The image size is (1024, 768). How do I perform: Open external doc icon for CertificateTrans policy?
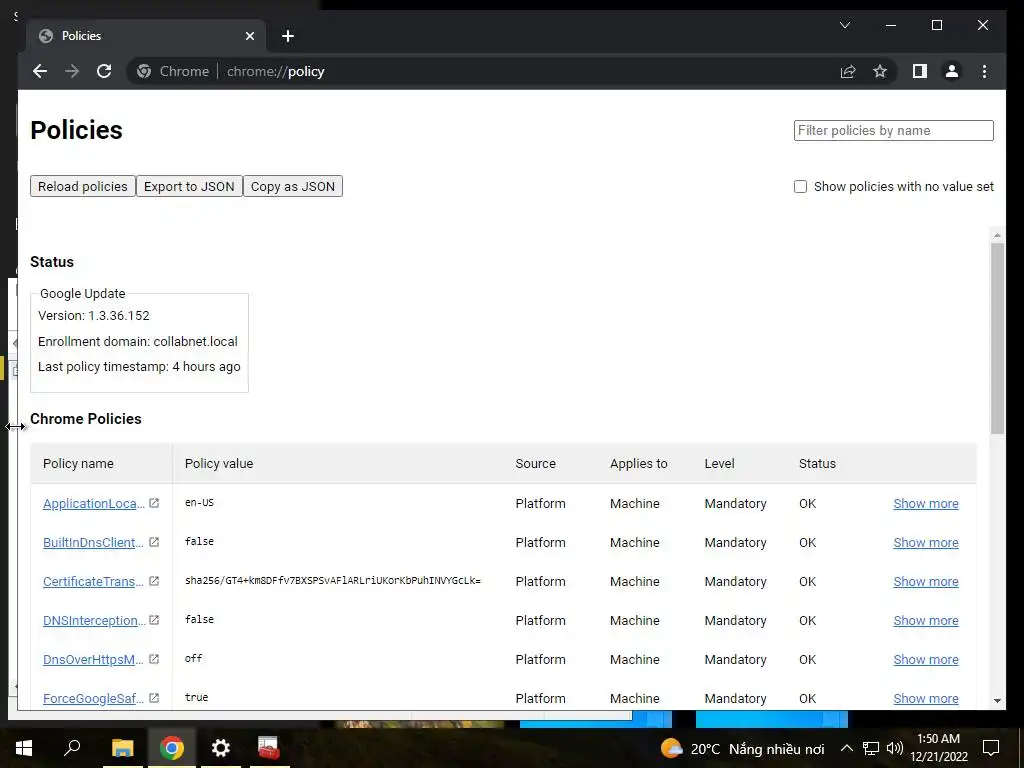154,581
